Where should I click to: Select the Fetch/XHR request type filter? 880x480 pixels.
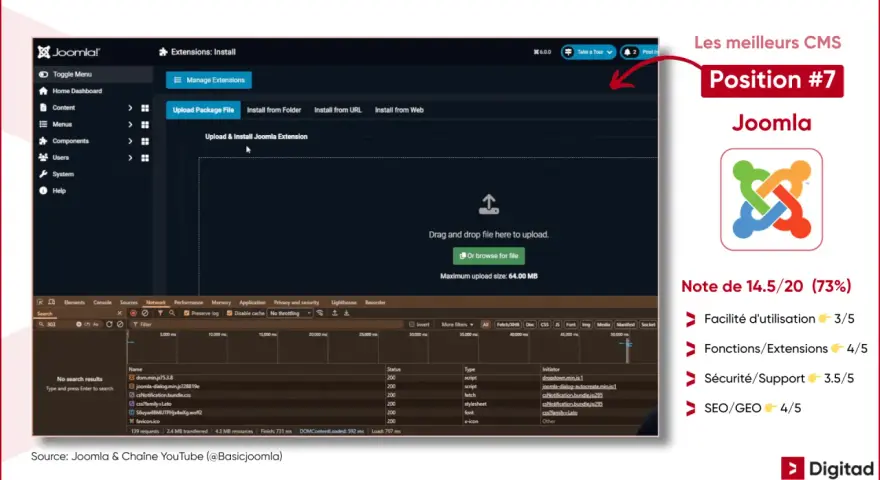click(508, 324)
